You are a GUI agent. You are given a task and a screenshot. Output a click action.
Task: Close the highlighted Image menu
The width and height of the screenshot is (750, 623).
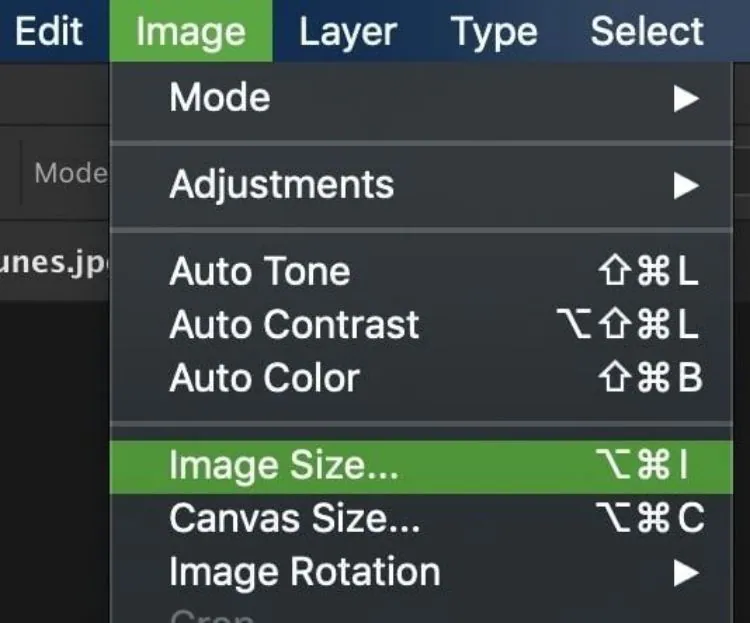click(190, 31)
